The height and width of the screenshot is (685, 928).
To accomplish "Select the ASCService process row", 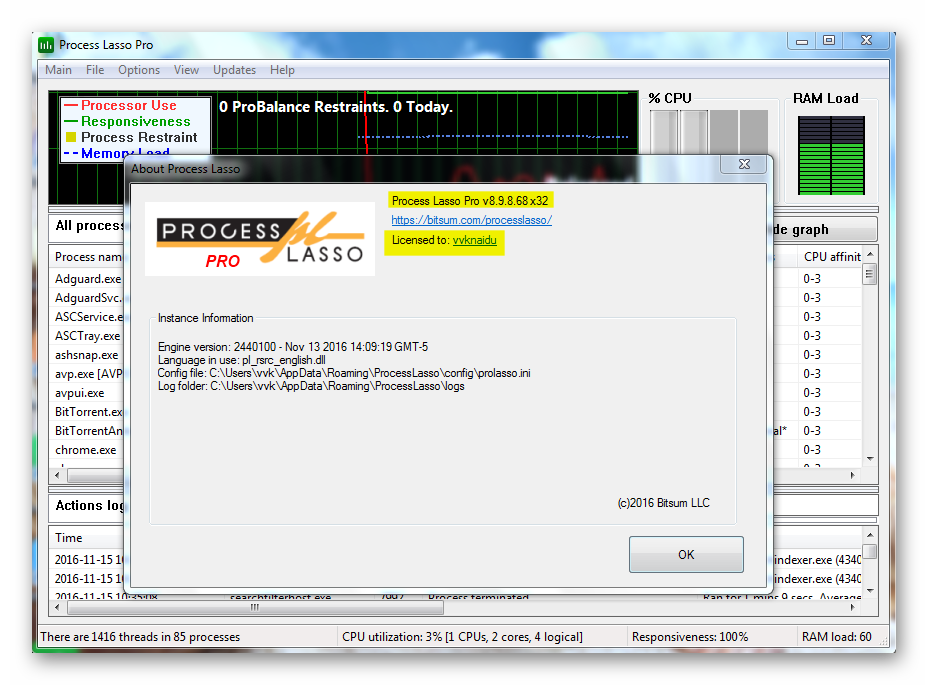I will [x=88, y=317].
